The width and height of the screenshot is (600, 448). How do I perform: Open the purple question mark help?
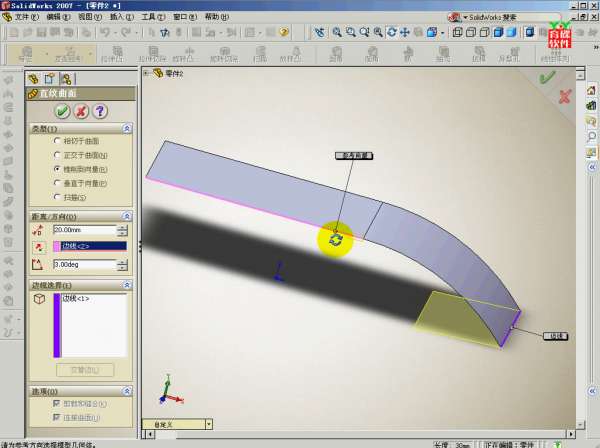[100, 111]
